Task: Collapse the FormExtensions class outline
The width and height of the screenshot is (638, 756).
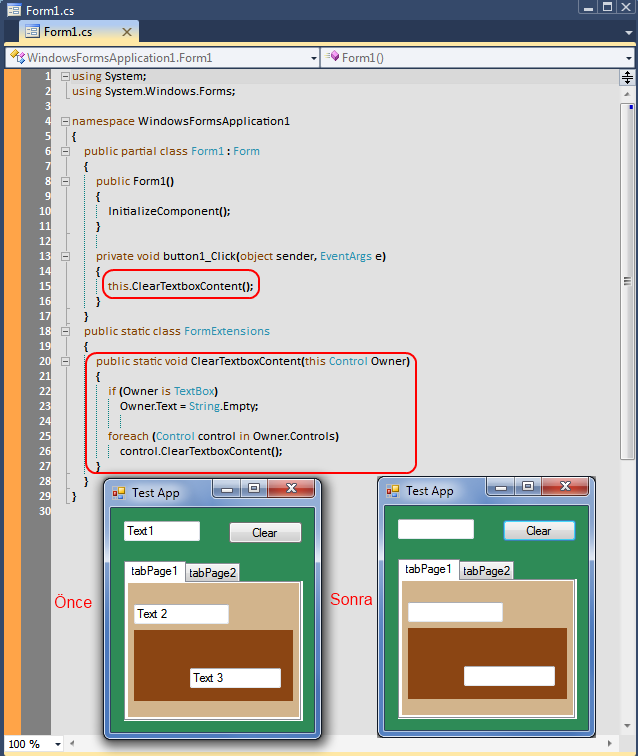Action: (65, 331)
